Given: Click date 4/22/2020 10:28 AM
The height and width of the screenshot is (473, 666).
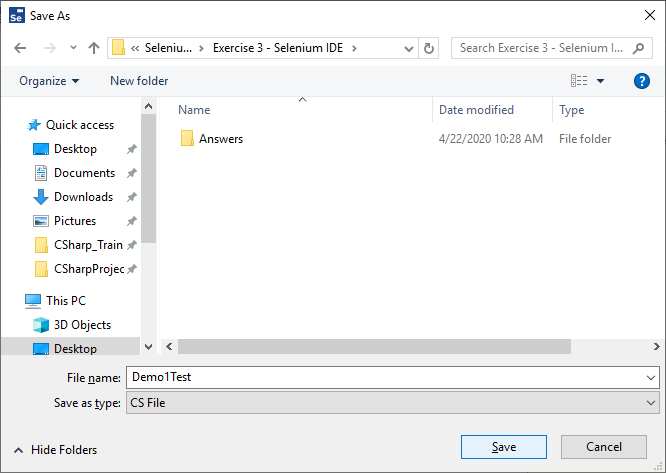Looking at the screenshot, I should click(x=491, y=139).
